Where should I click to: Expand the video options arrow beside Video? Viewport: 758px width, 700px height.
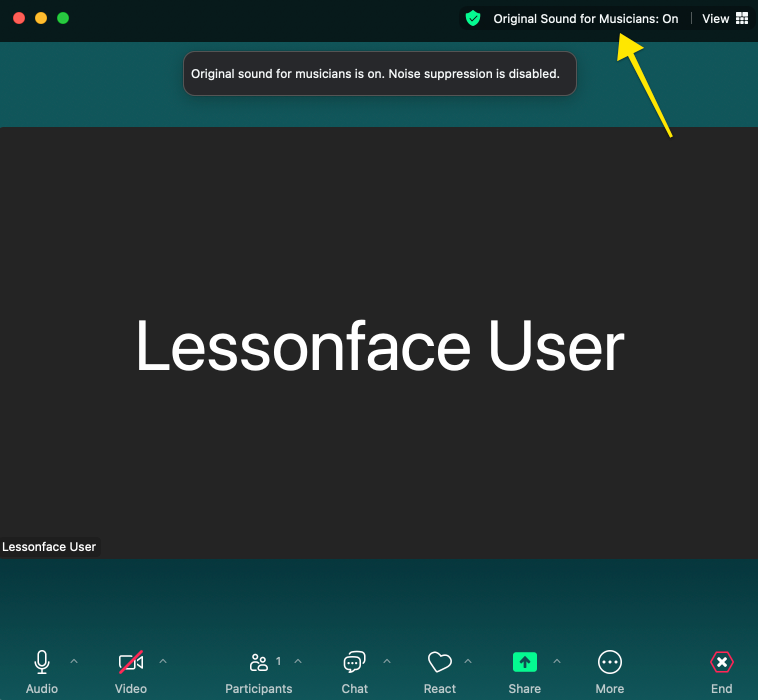pos(163,661)
